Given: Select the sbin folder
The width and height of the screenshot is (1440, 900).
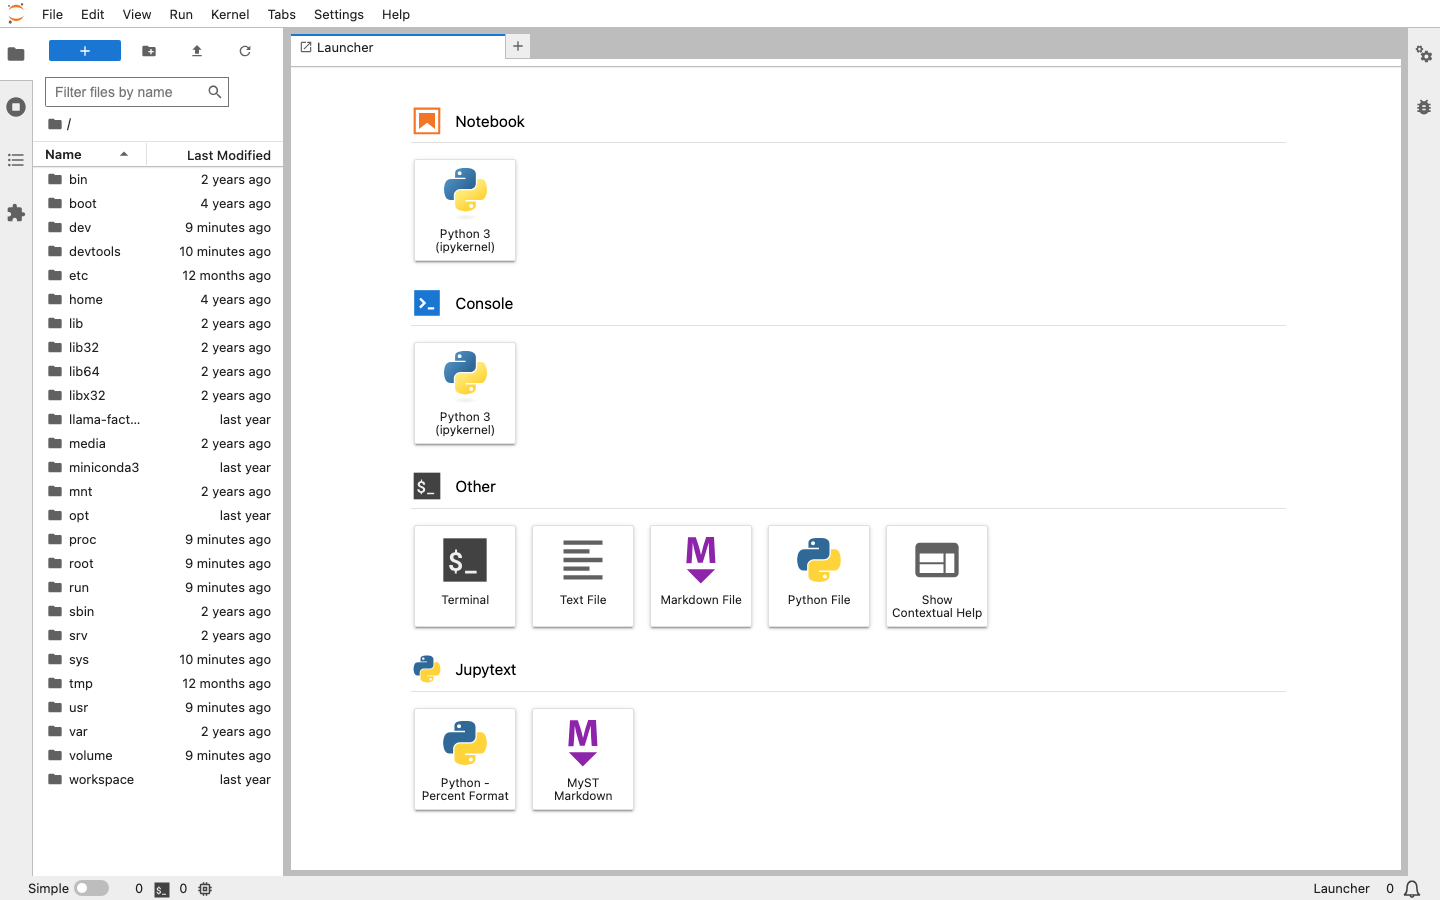Looking at the screenshot, I should coord(158,612).
